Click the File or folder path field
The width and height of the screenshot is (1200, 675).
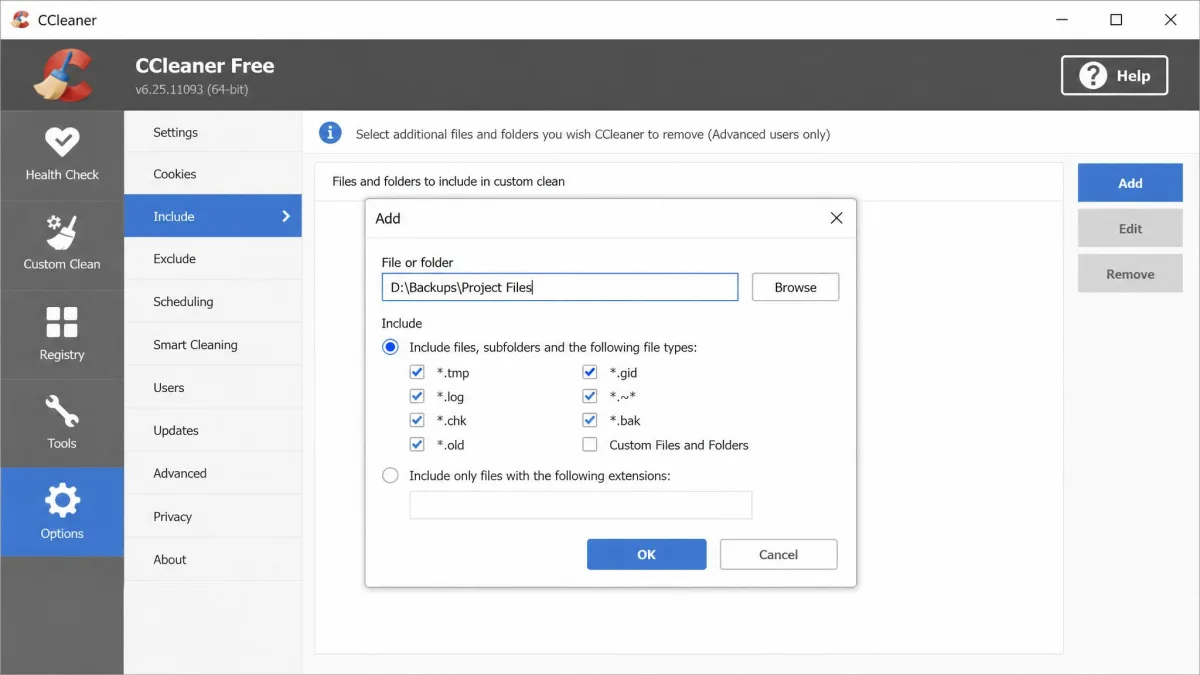click(x=560, y=287)
